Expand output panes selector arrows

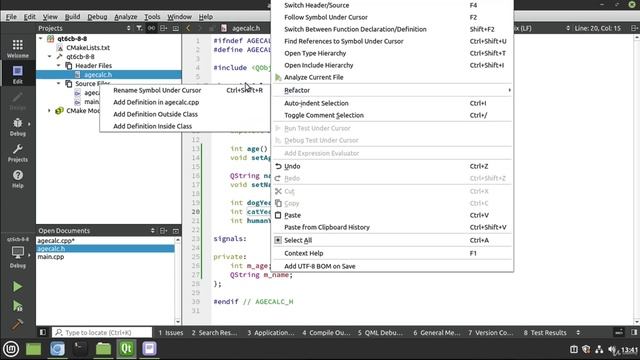tap(578, 332)
